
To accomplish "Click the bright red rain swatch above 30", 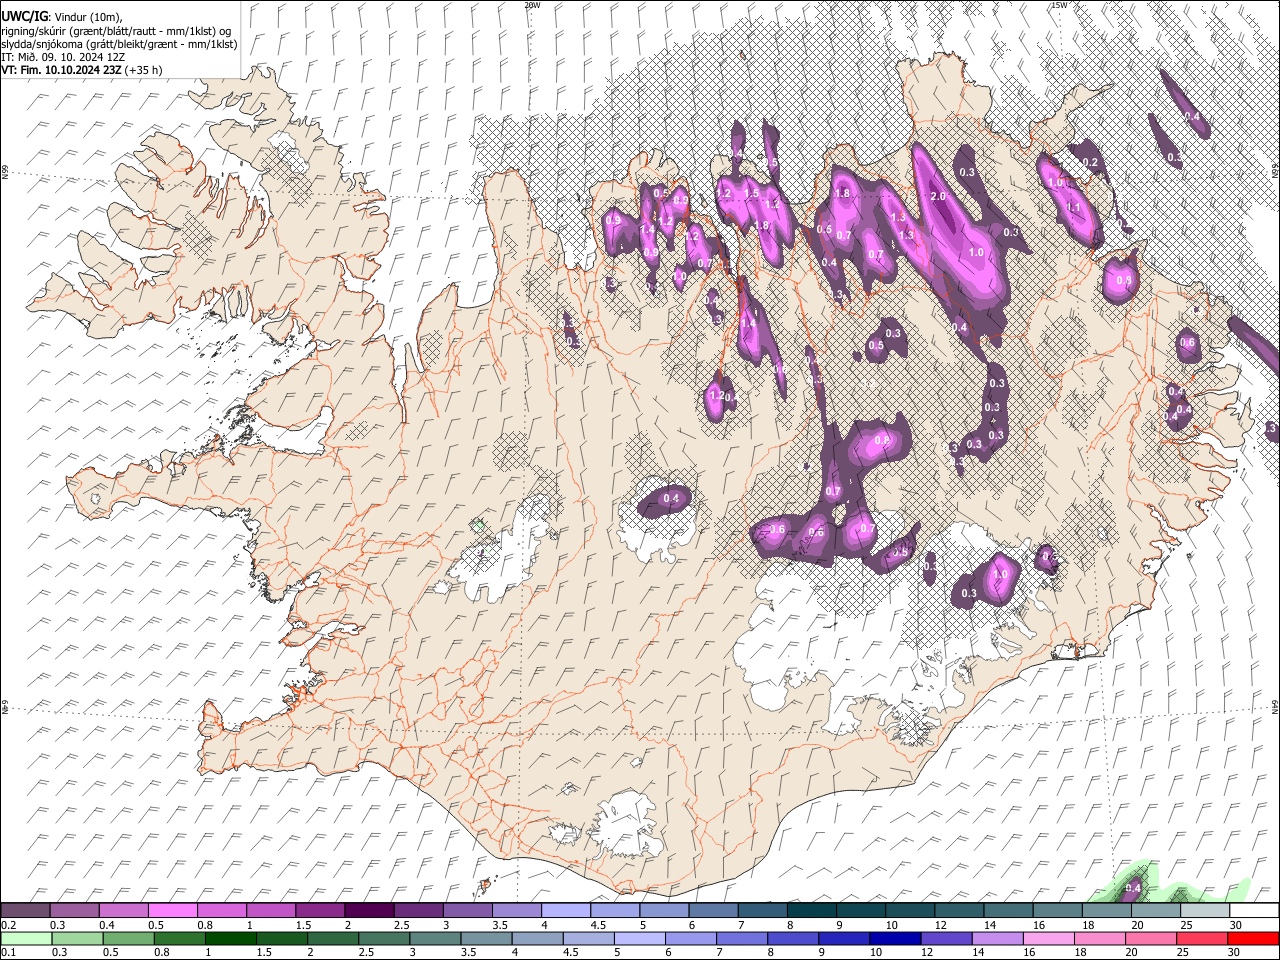I will (x=1251, y=938).
